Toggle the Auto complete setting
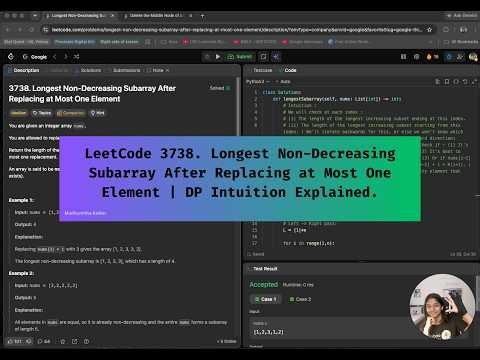Viewport: 480px width, 360px height. [283, 82]
